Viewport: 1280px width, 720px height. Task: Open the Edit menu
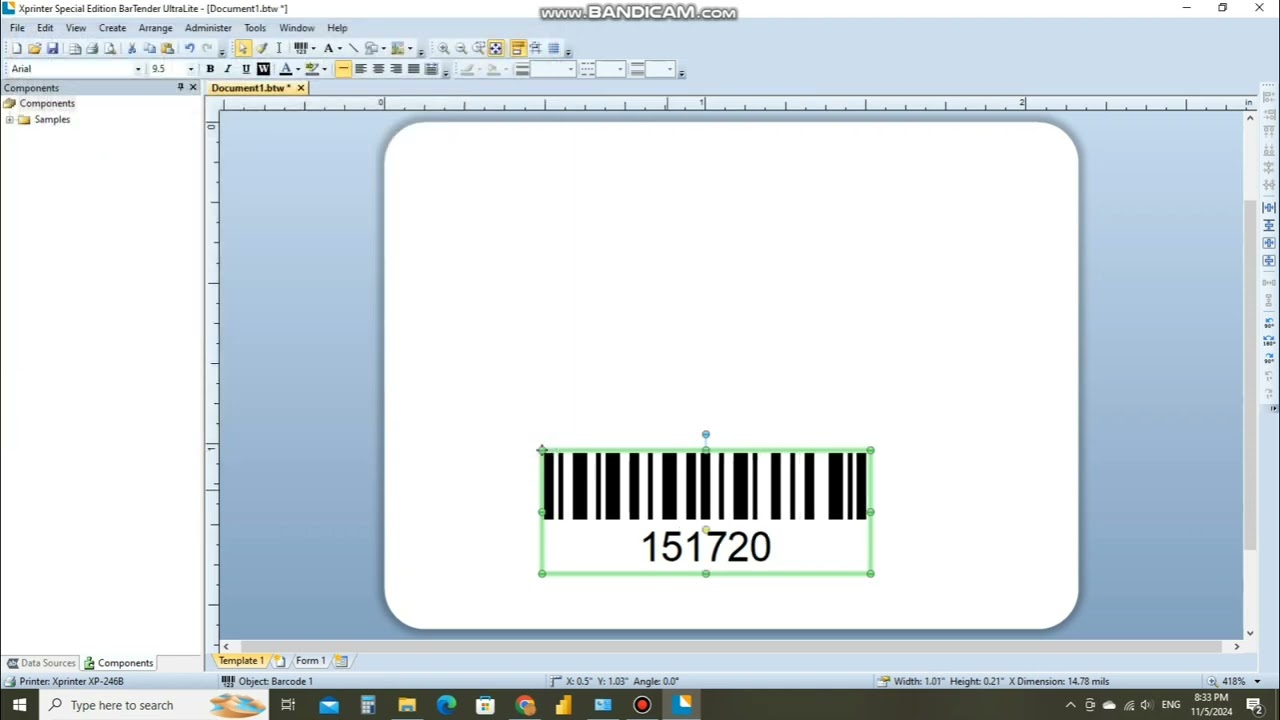point(45,28)
